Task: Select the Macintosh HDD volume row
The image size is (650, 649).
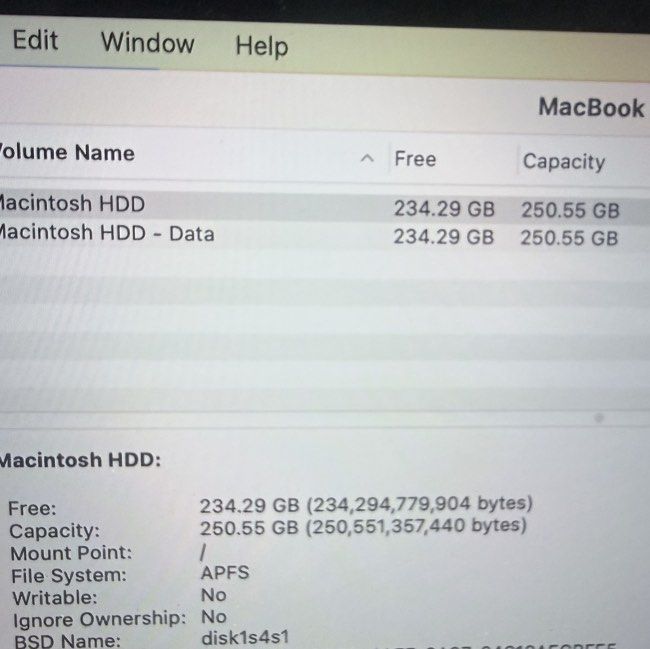Action: point(325,208)
